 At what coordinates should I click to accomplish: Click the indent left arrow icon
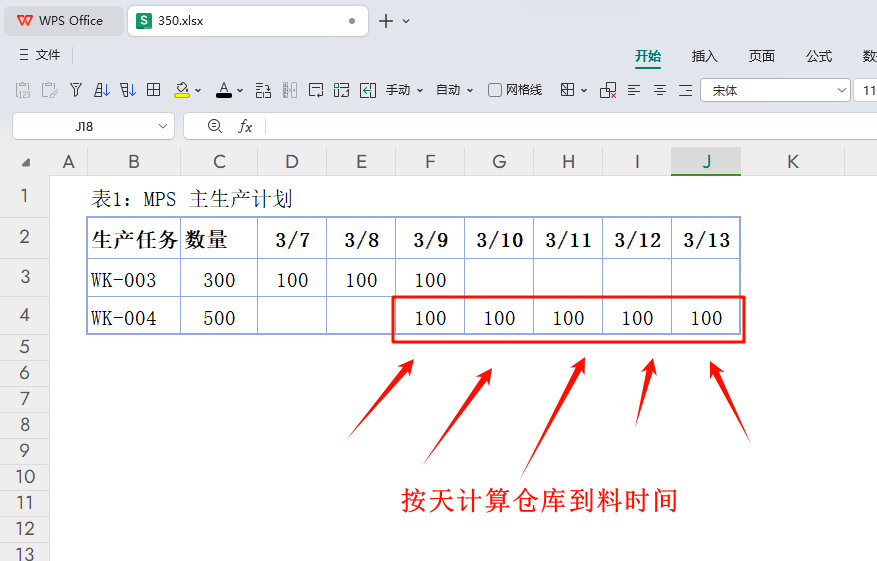point(368,90)
